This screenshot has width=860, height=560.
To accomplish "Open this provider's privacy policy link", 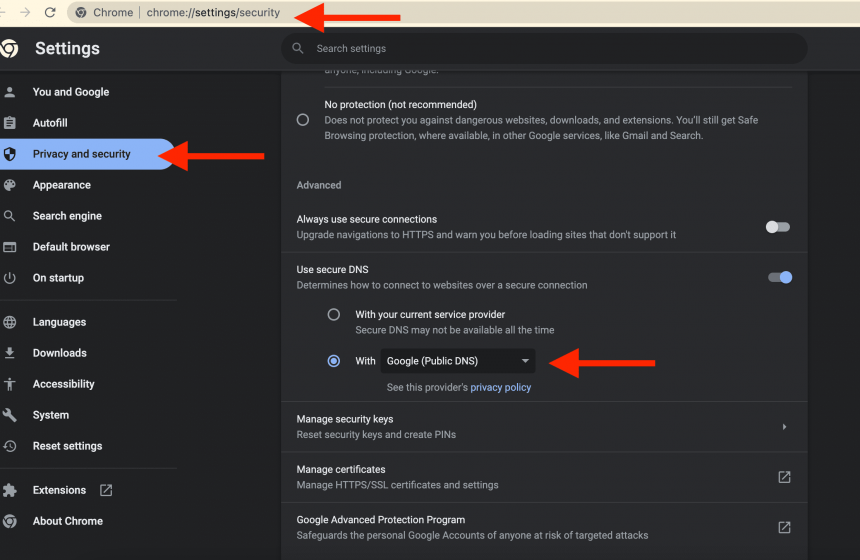I will (500, 387).
